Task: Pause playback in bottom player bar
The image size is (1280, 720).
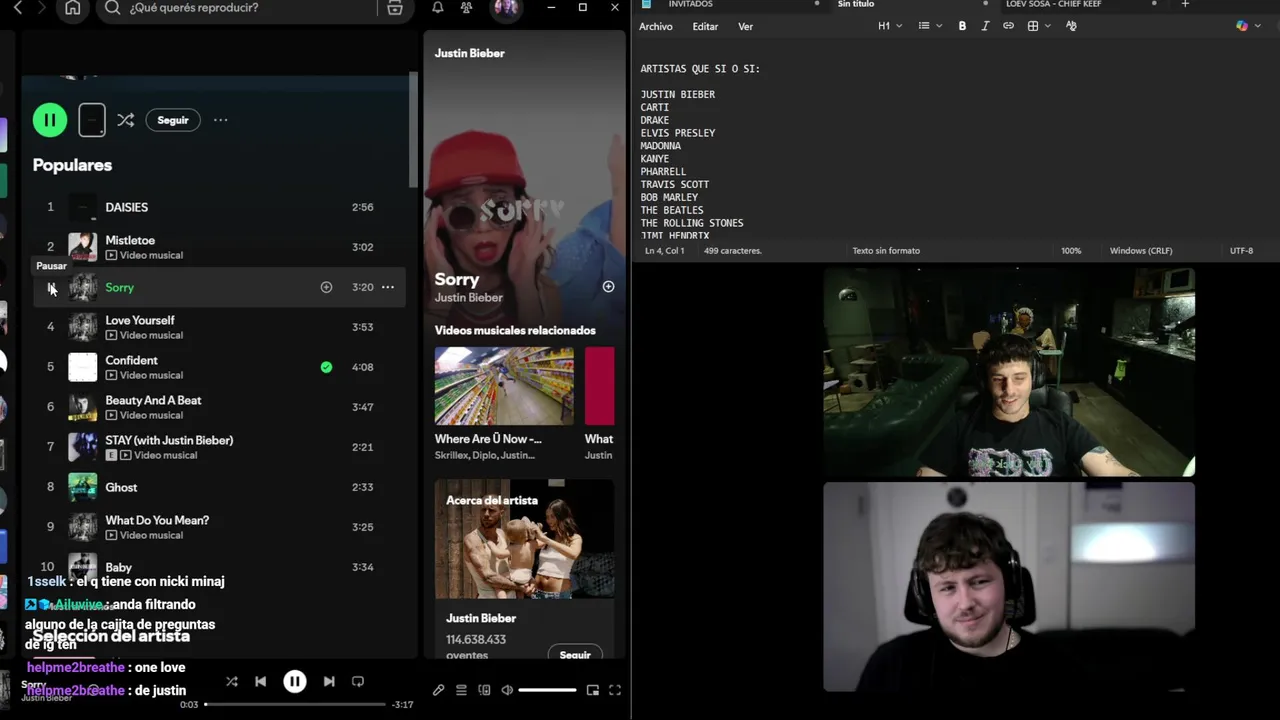Action: pos(295,681)
